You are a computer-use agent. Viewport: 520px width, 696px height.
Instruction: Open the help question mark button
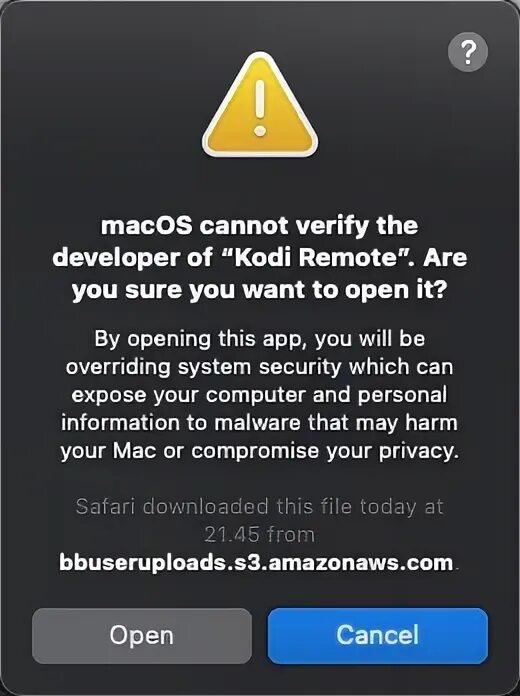click(468, 52)
